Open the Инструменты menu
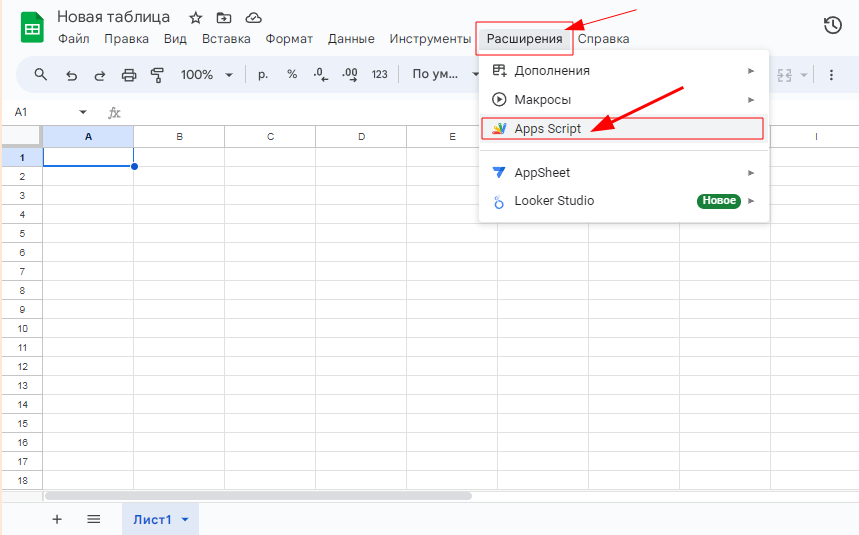This screenshot has width=859, height=535. (430, 39)
